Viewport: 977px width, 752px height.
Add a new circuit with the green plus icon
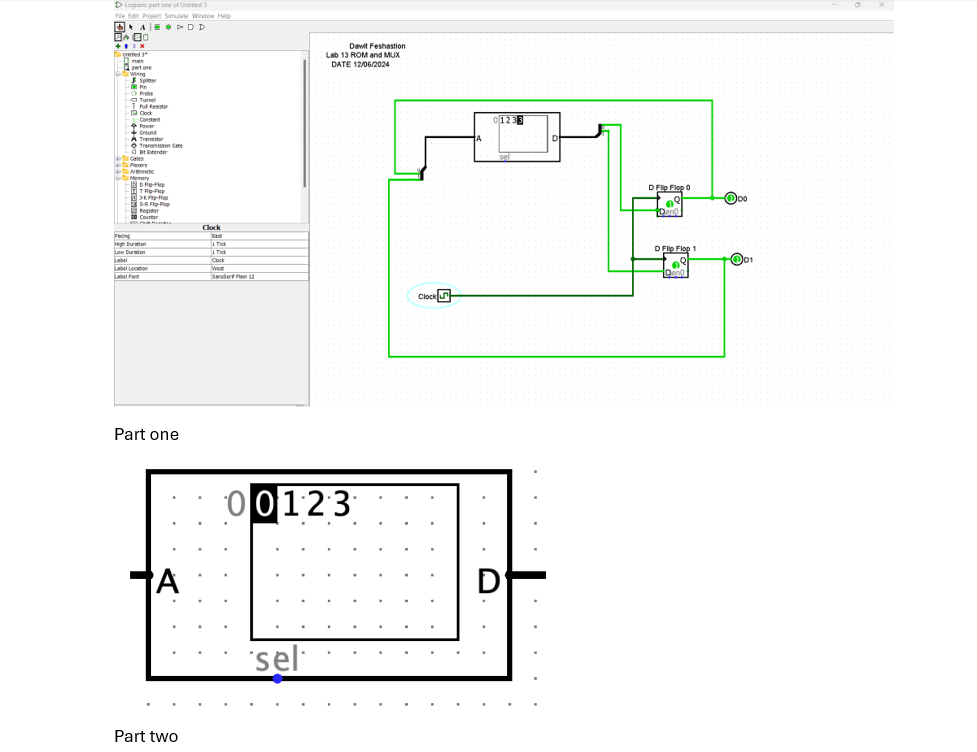coord(118,46)
